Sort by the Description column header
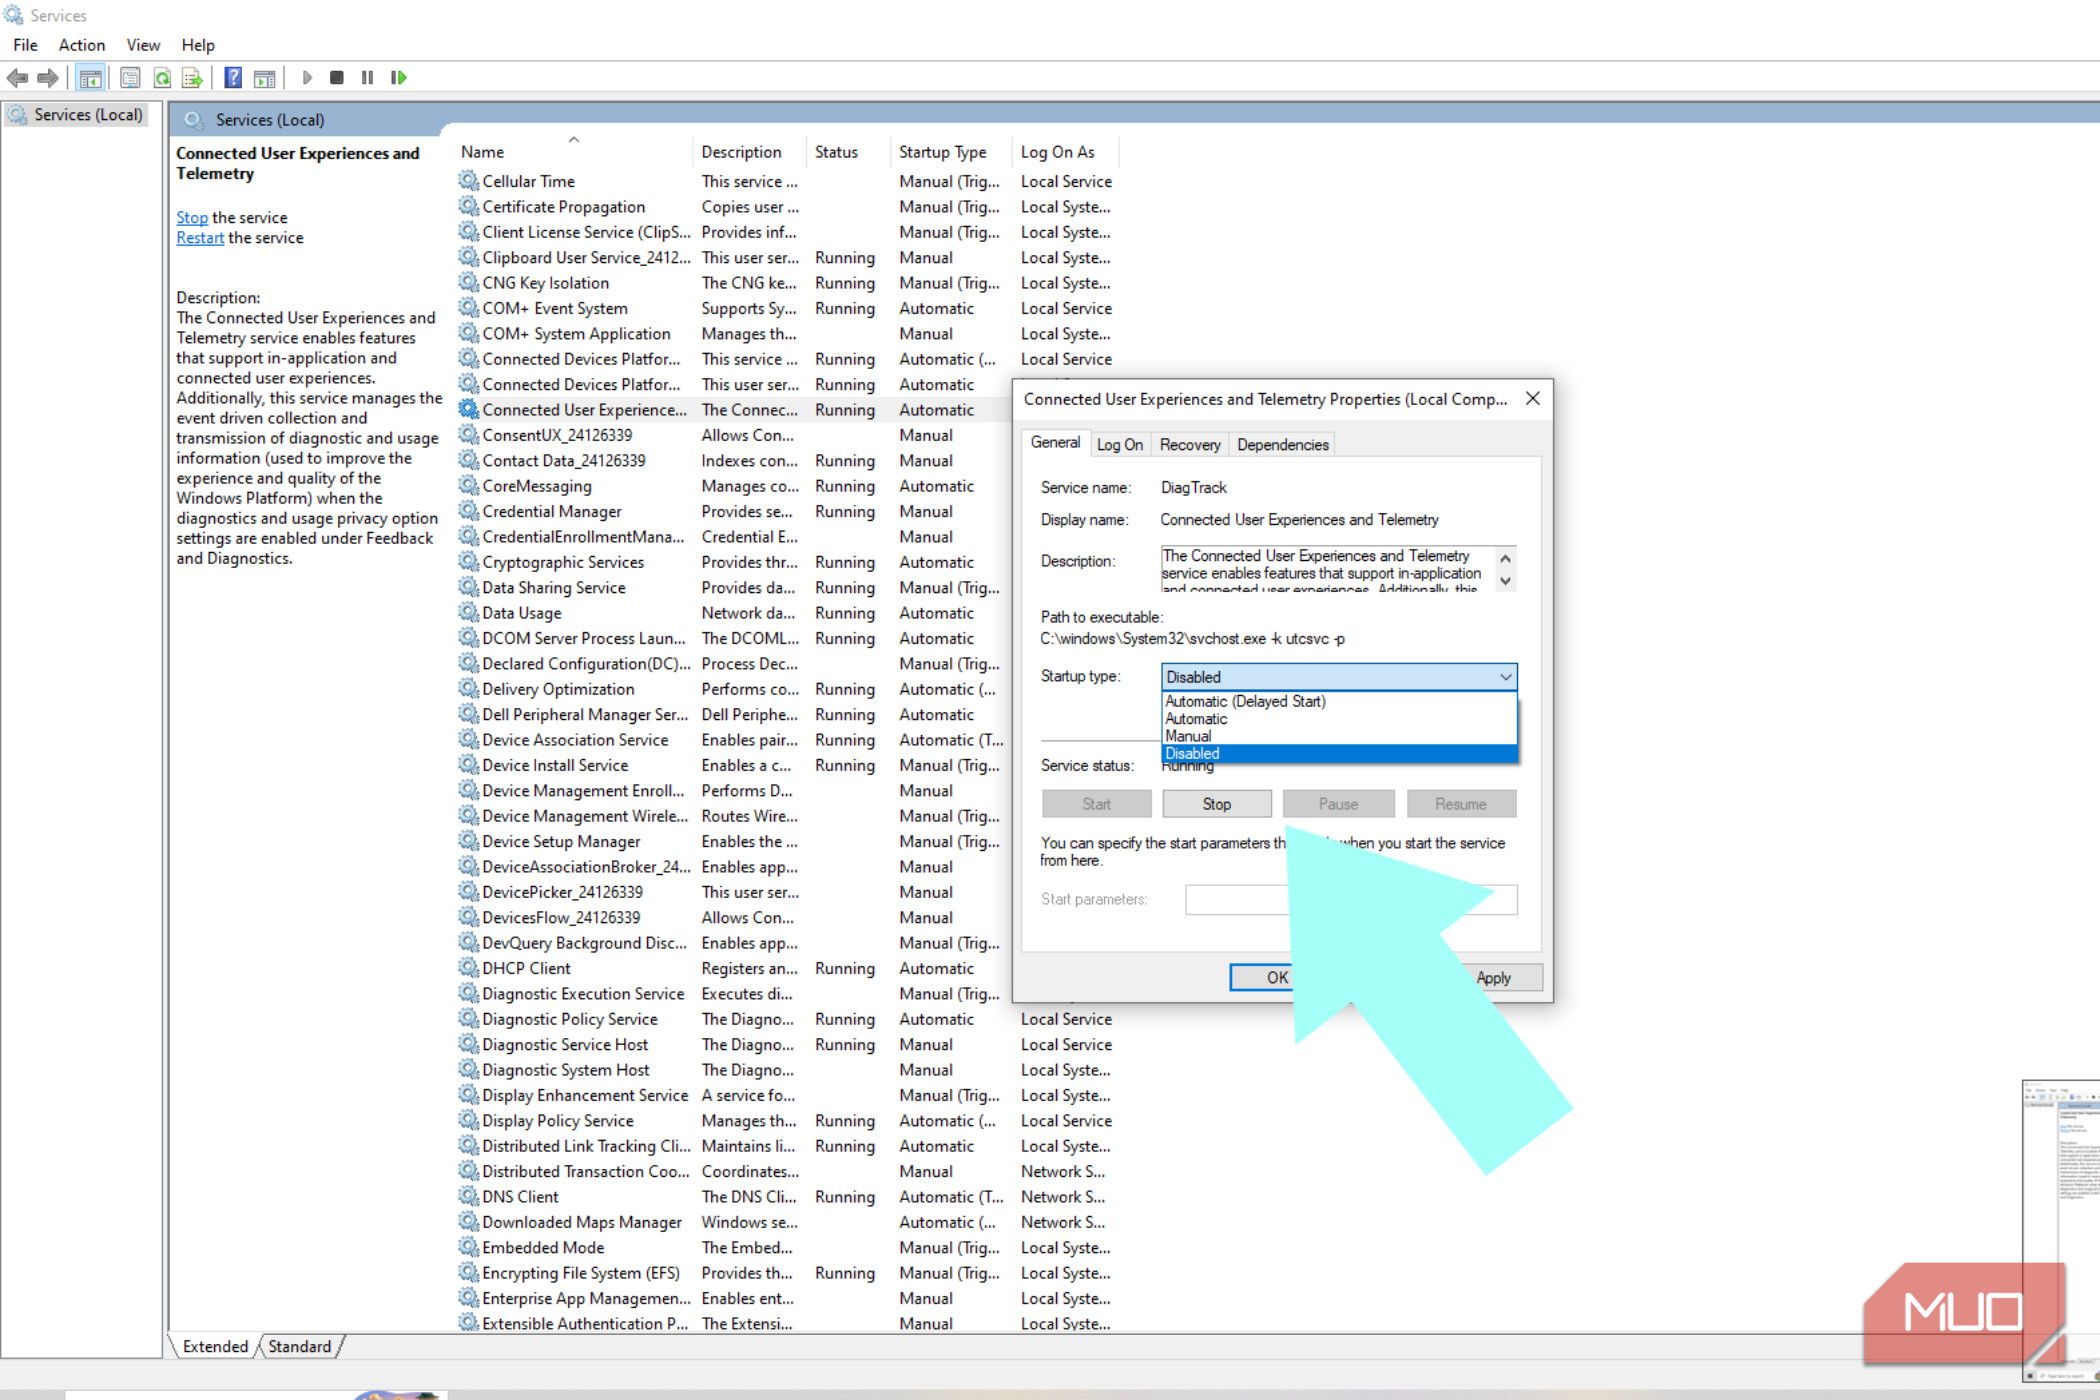The image size is (2100, 1400). 749,152
